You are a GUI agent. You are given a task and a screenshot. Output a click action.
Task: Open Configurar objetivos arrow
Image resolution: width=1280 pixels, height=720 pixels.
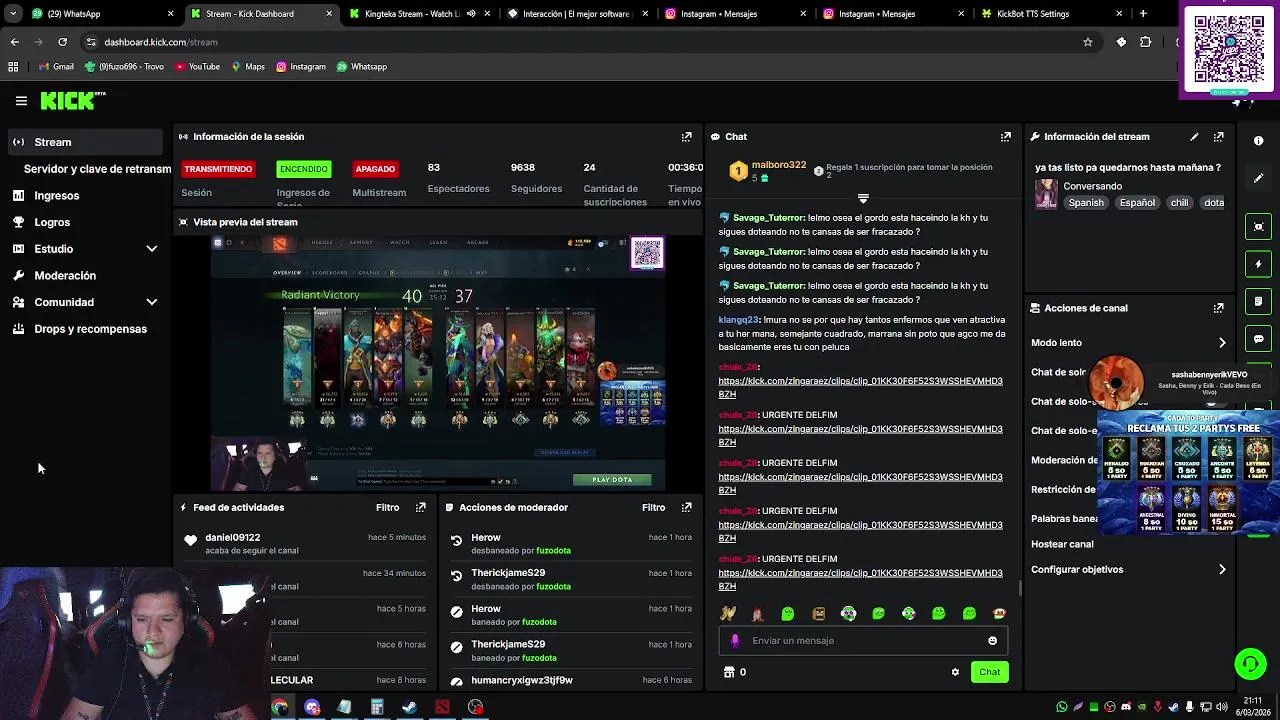[1222, 570]
